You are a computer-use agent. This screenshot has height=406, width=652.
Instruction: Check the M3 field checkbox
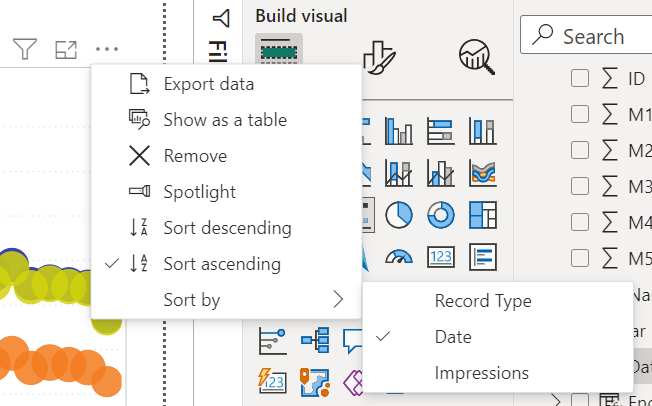pyautogui.click(x=580, y=186)
